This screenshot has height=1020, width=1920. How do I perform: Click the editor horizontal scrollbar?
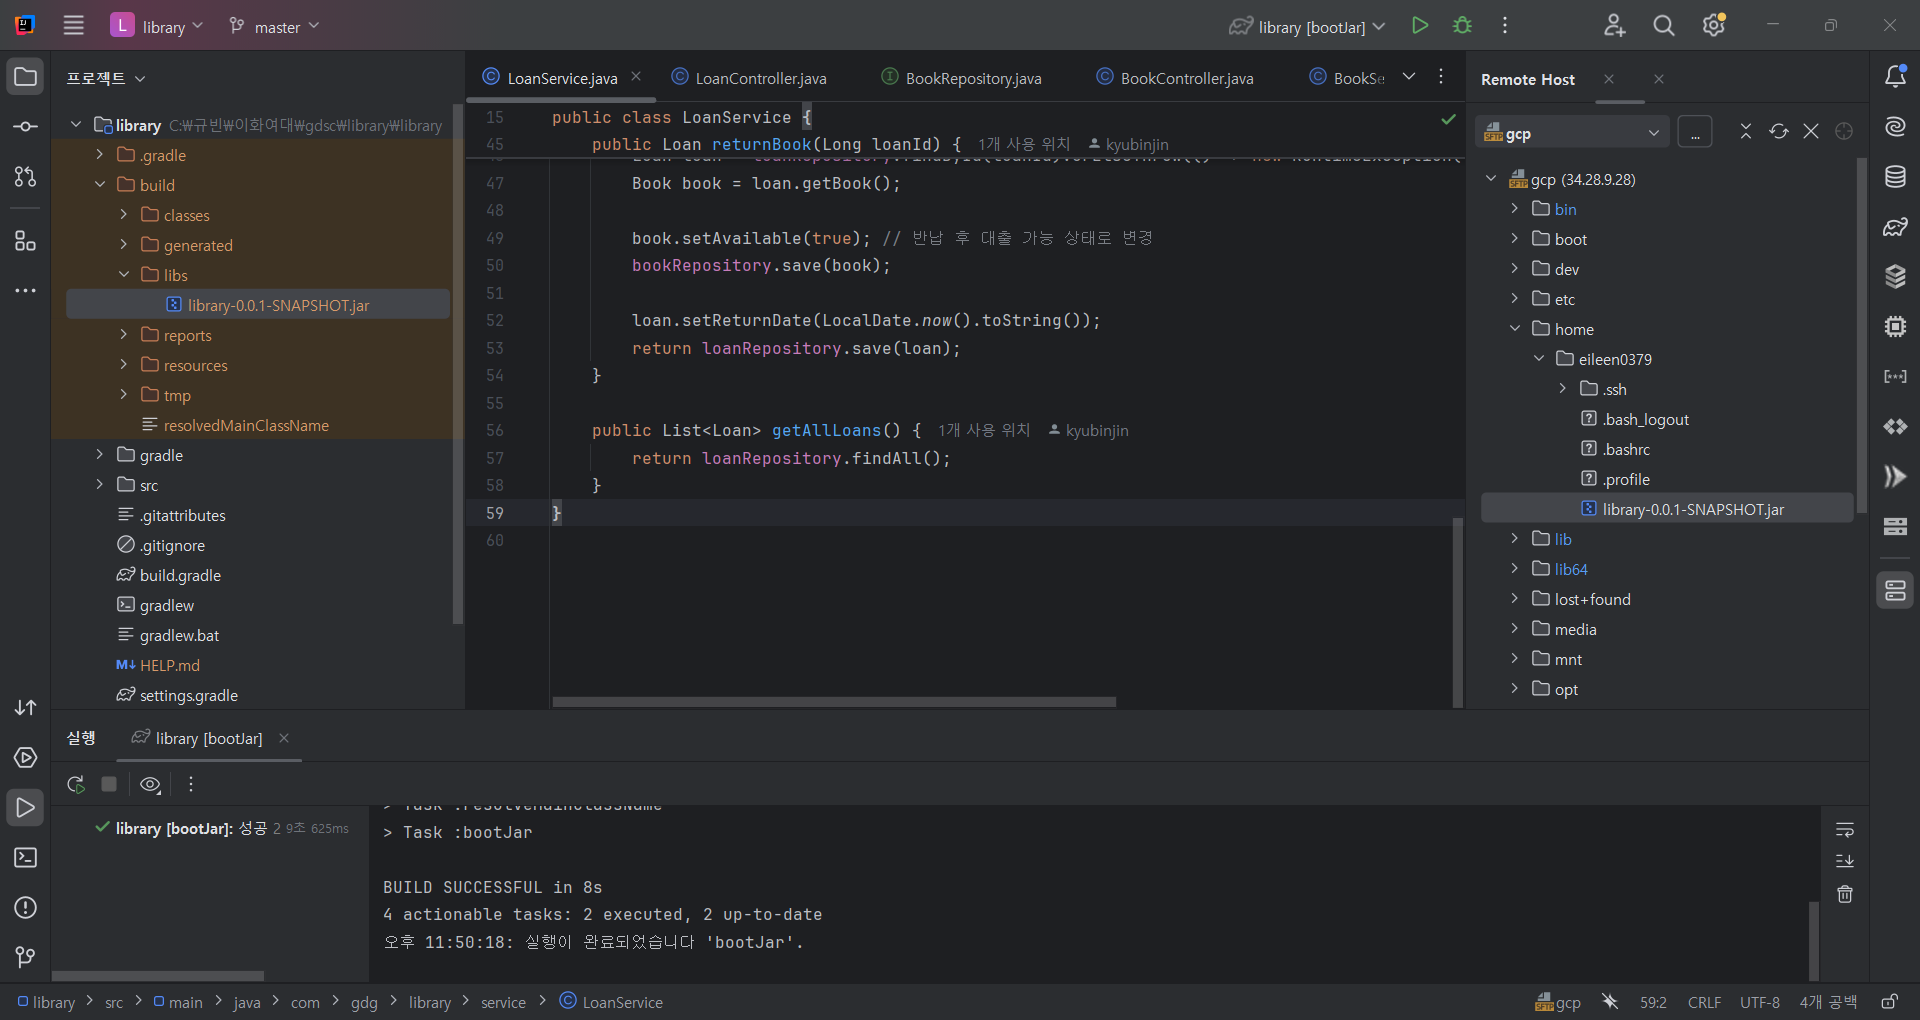(x=834, y=702)
